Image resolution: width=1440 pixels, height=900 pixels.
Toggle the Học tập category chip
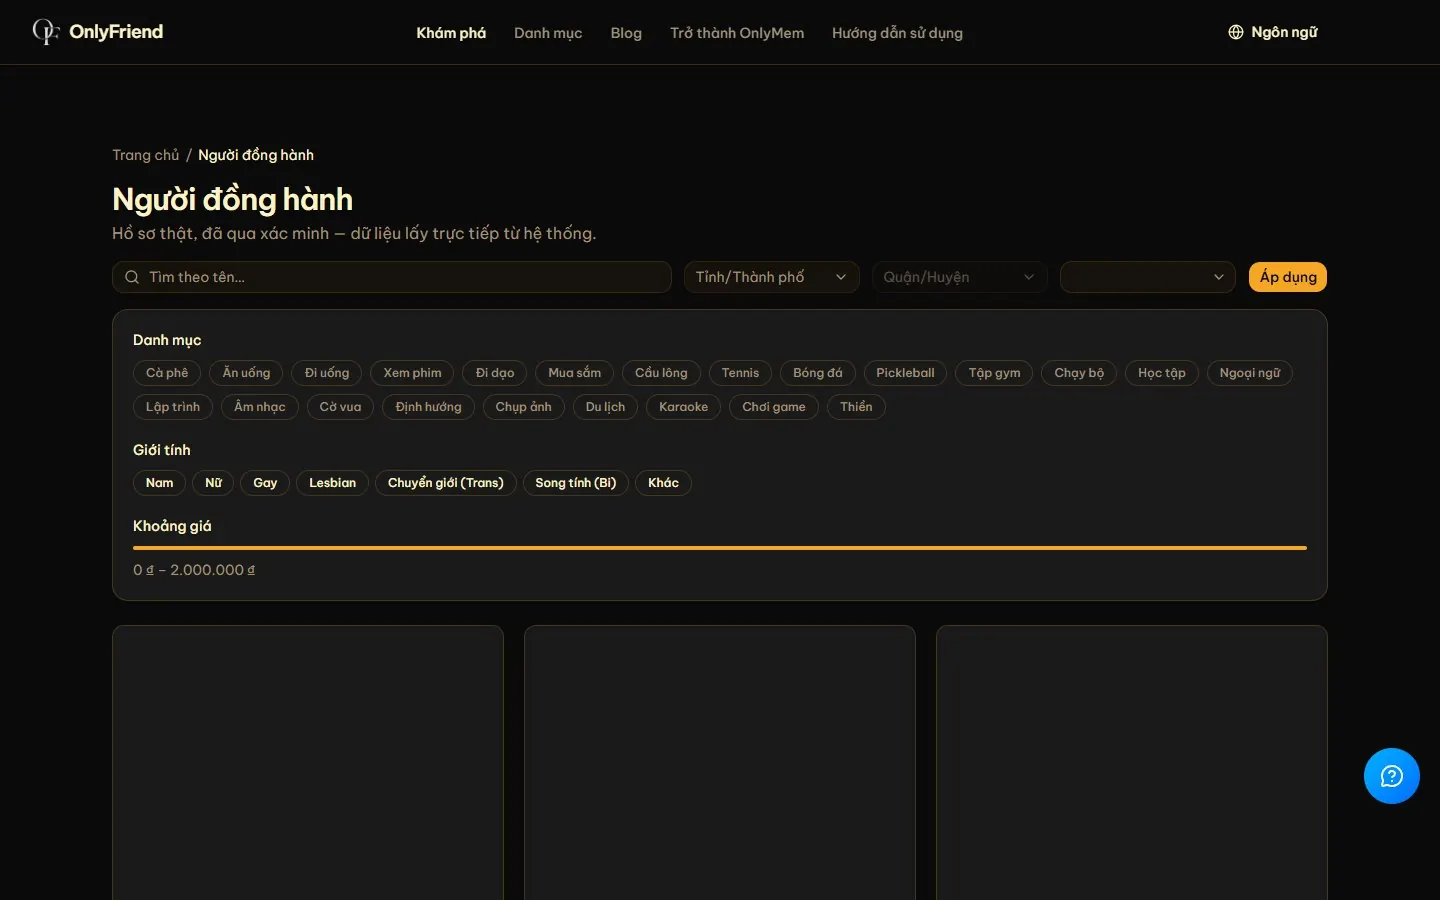(1162, 373)
